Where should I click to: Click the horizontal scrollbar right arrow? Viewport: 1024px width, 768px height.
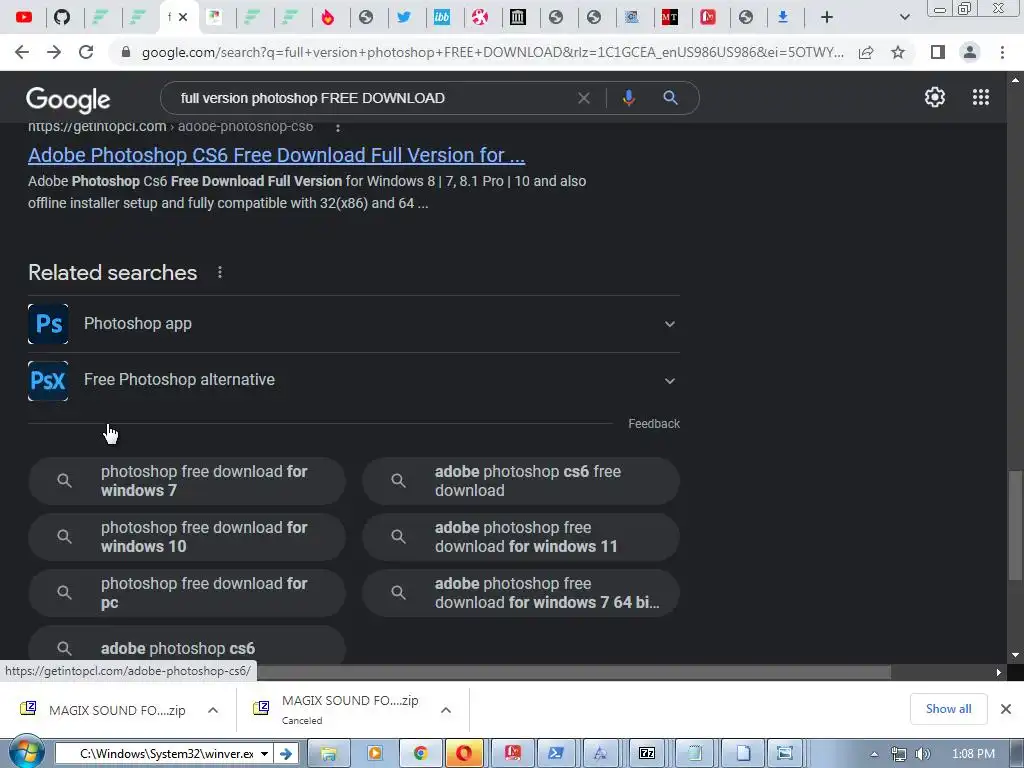(998, 672)
